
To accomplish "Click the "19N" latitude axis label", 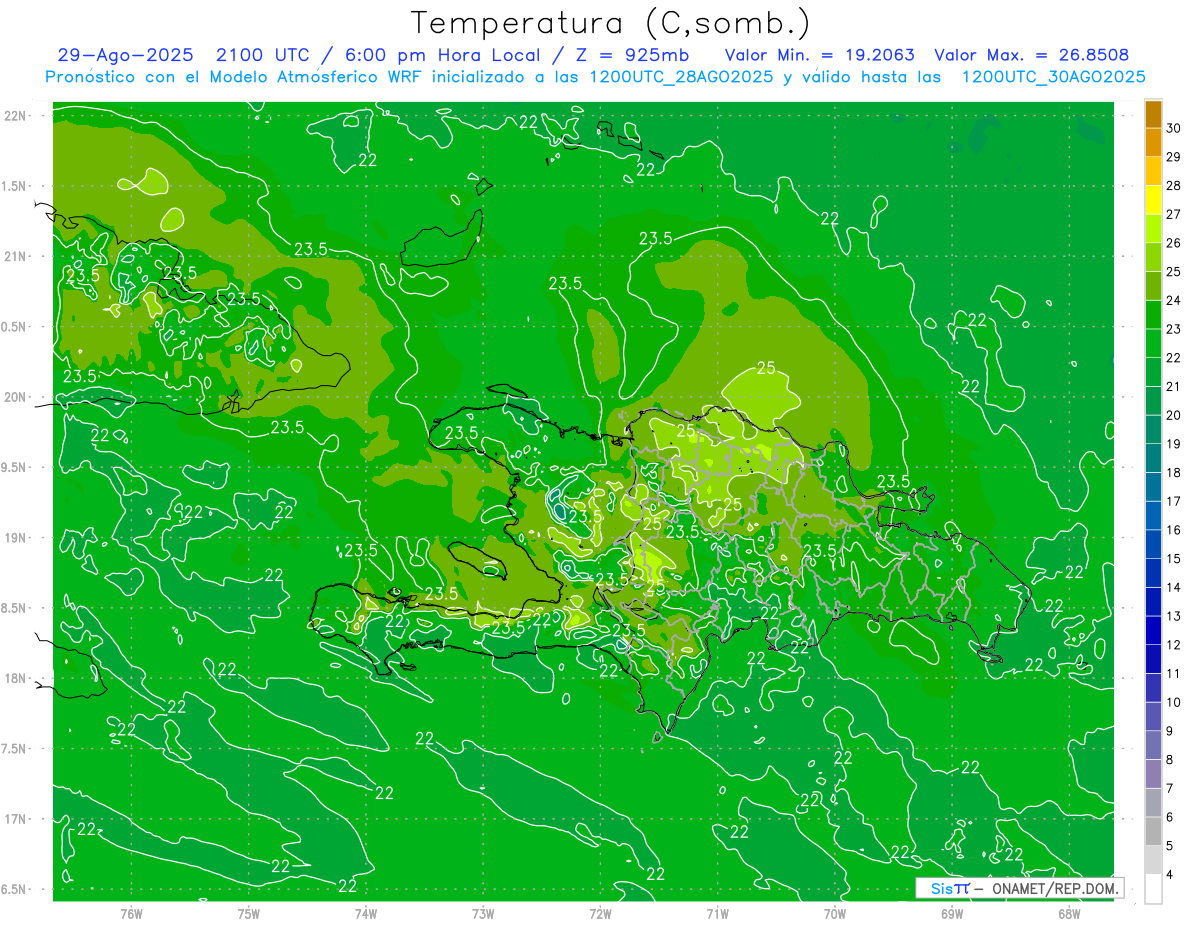I will point(14,538).
